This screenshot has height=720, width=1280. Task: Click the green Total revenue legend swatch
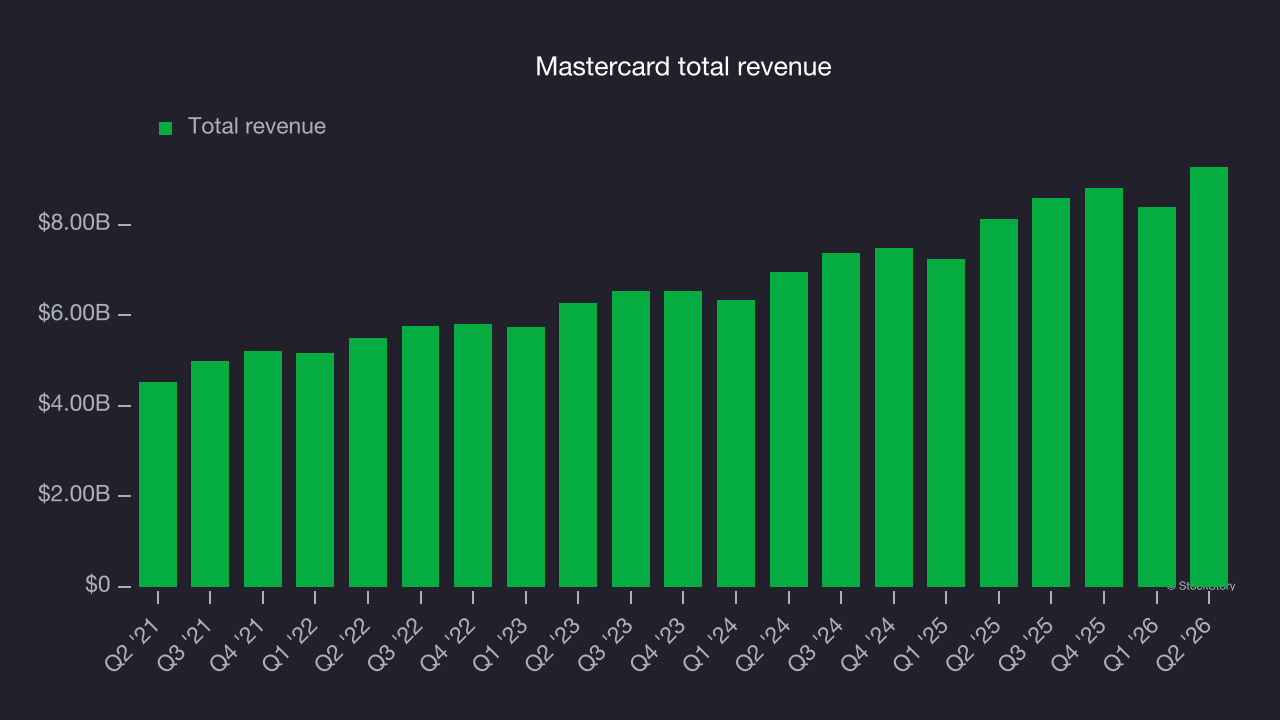click(x=166, y=128)
